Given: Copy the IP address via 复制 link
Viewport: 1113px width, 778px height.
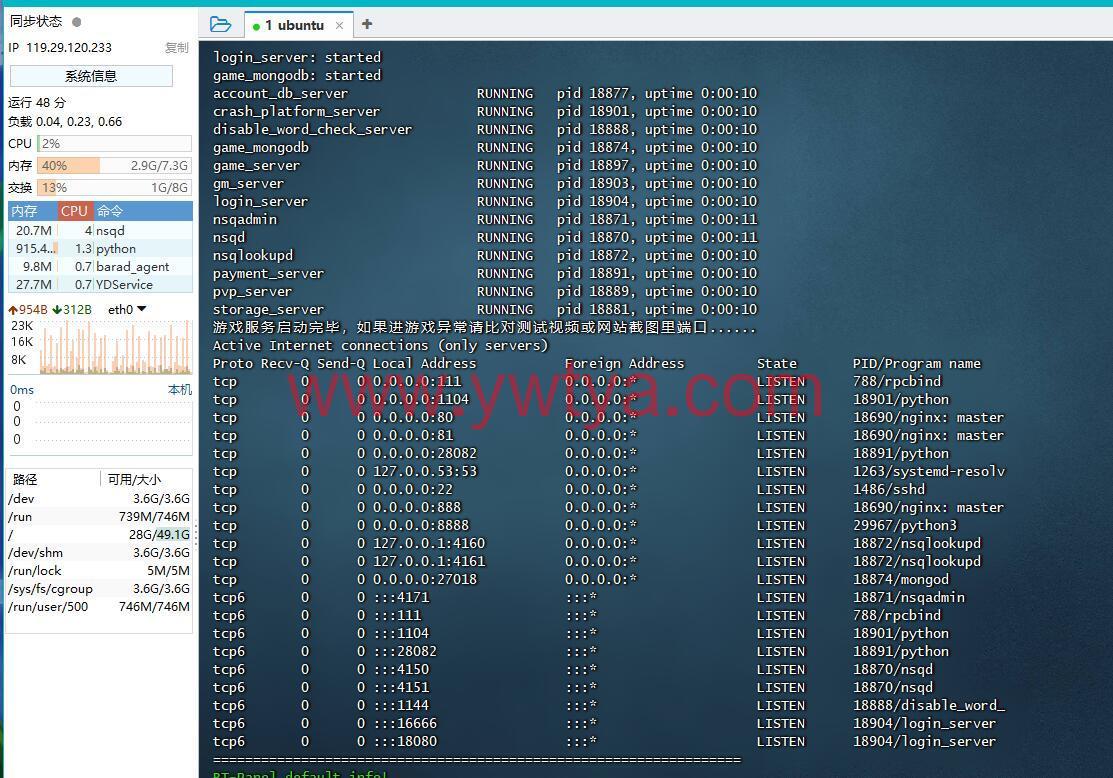Looking at the screenshot, I should [x=176, y=47].
